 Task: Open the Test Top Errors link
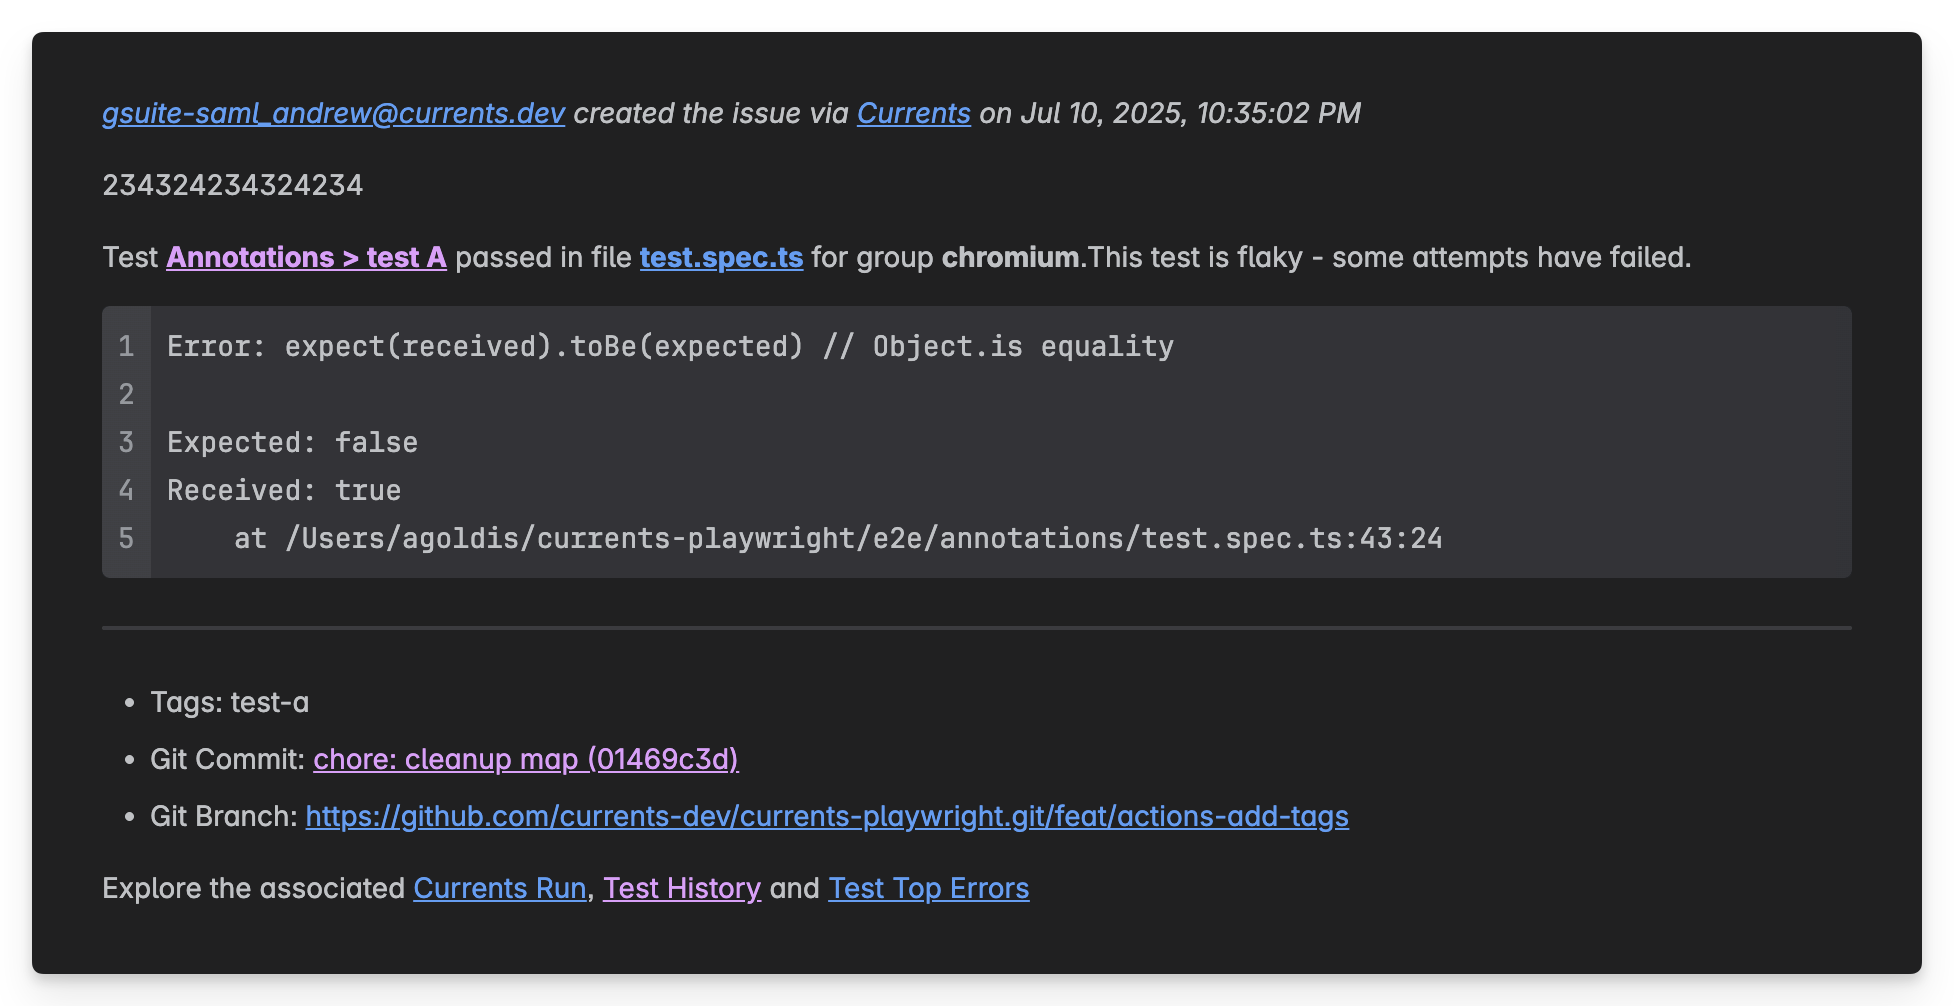tap(928, 888)
